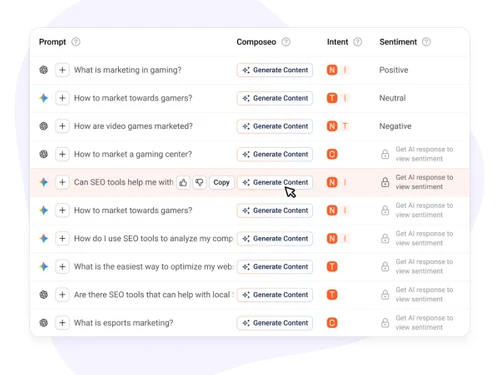Click plus button for 'Are there SEO tools' row
The image size is (500, 375).
[62, 295]
